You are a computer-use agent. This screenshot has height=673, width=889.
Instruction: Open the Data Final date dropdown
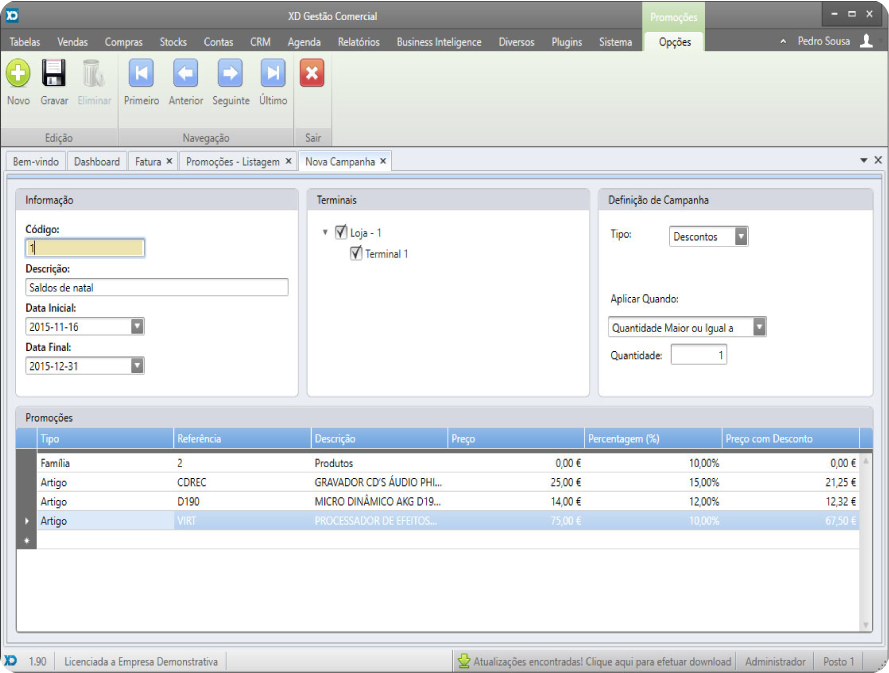(x=137, y=366)
